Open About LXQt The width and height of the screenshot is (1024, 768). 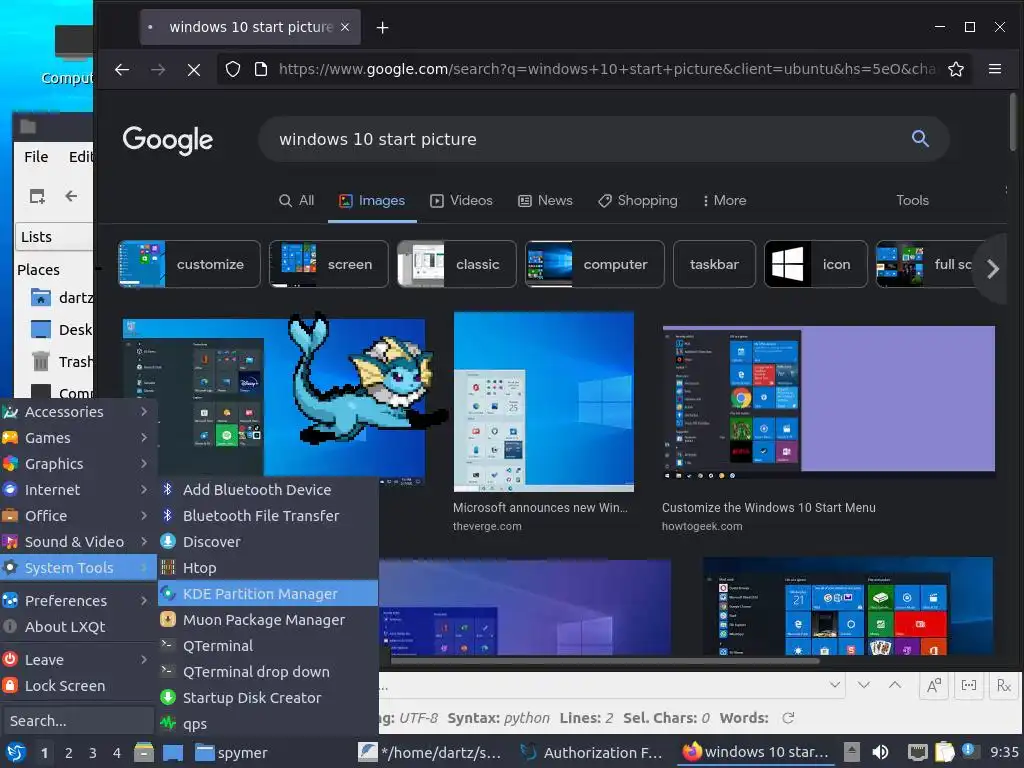78,627
